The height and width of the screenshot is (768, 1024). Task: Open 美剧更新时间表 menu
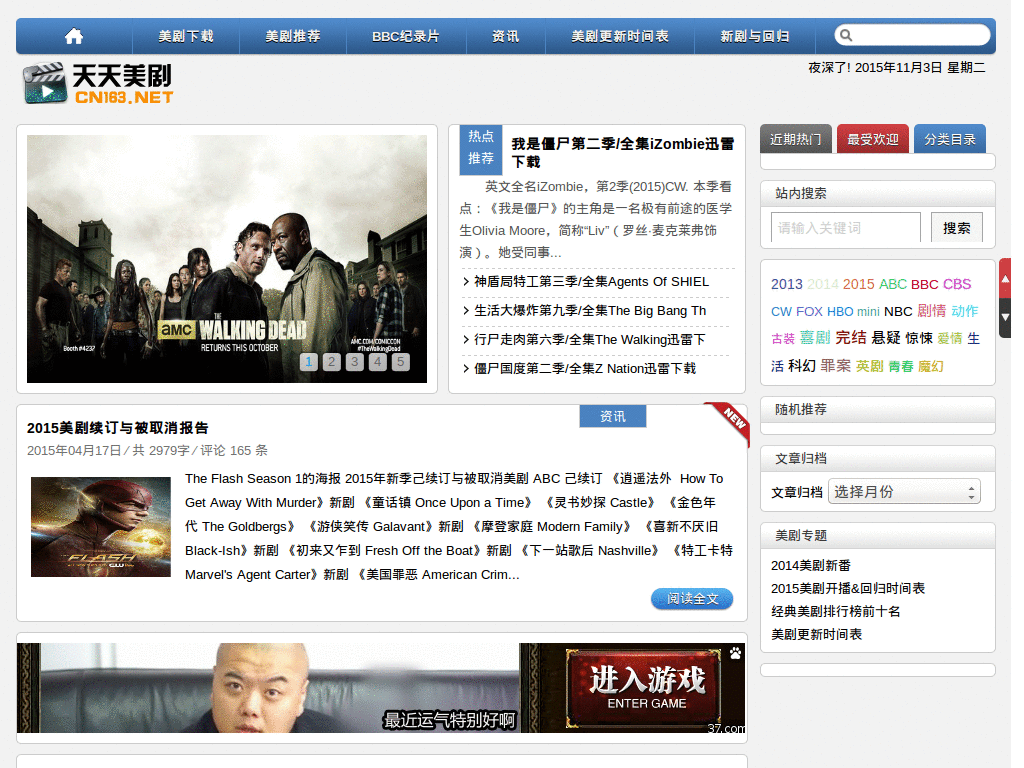click(x=620, y=37)
